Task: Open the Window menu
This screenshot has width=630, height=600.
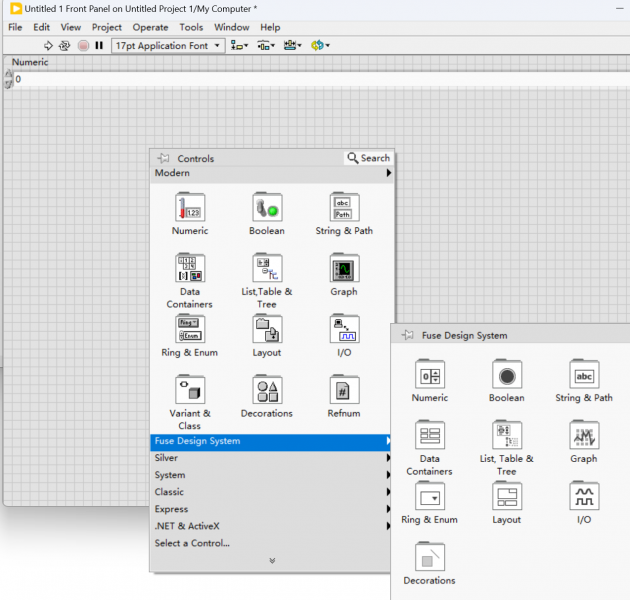Action: (231, 27)
